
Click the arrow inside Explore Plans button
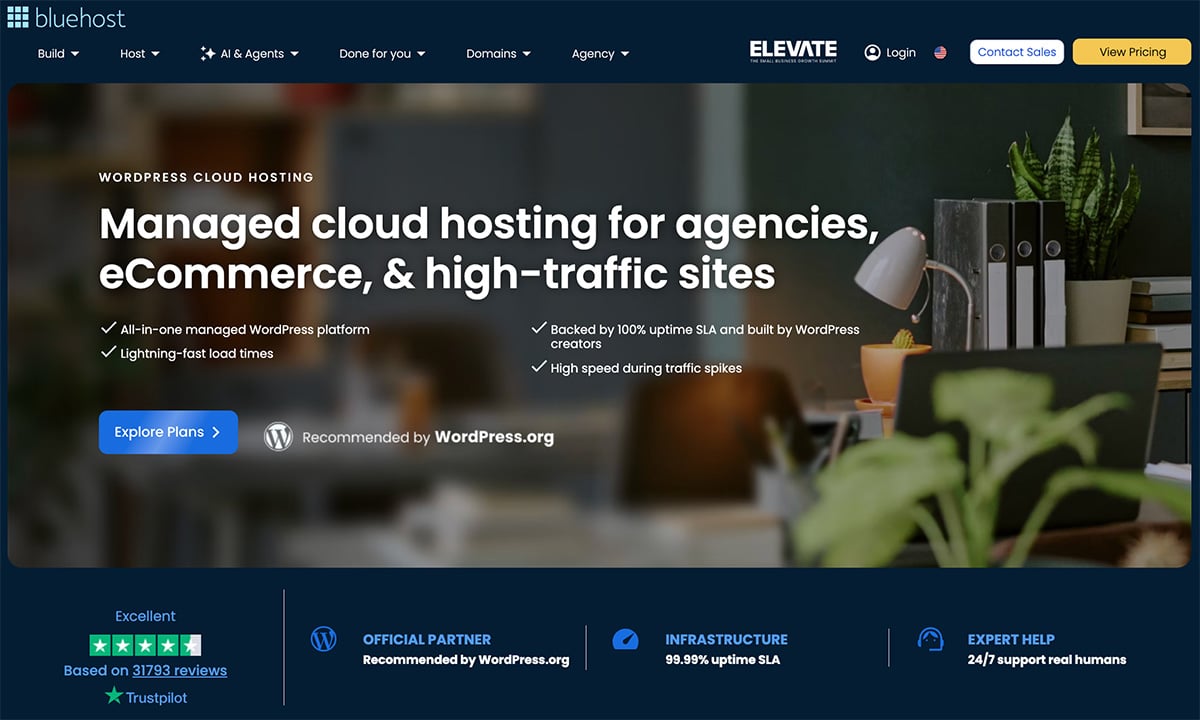click(x=216, y=432)
